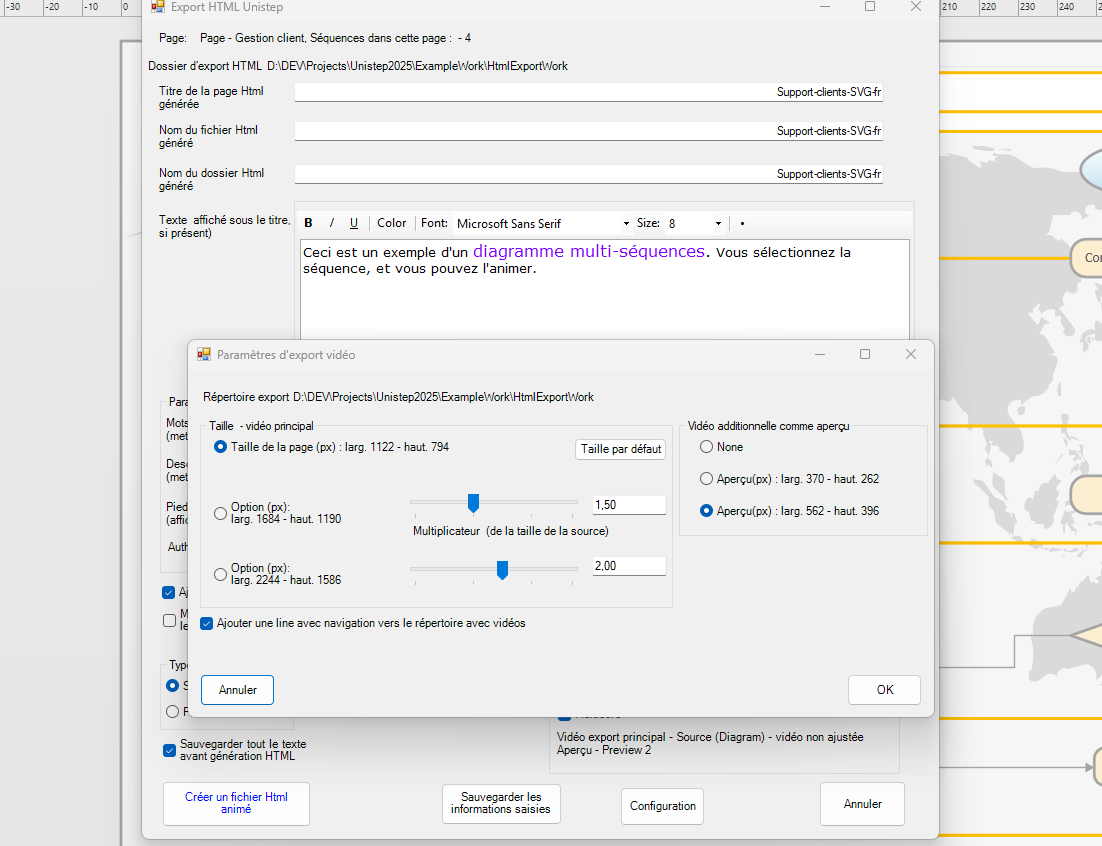Image resolution: width=1102 pixels, height=846 pixels.
Task: Click the Paramètres d'export vidéo window icon
Action: click(204, 354)
